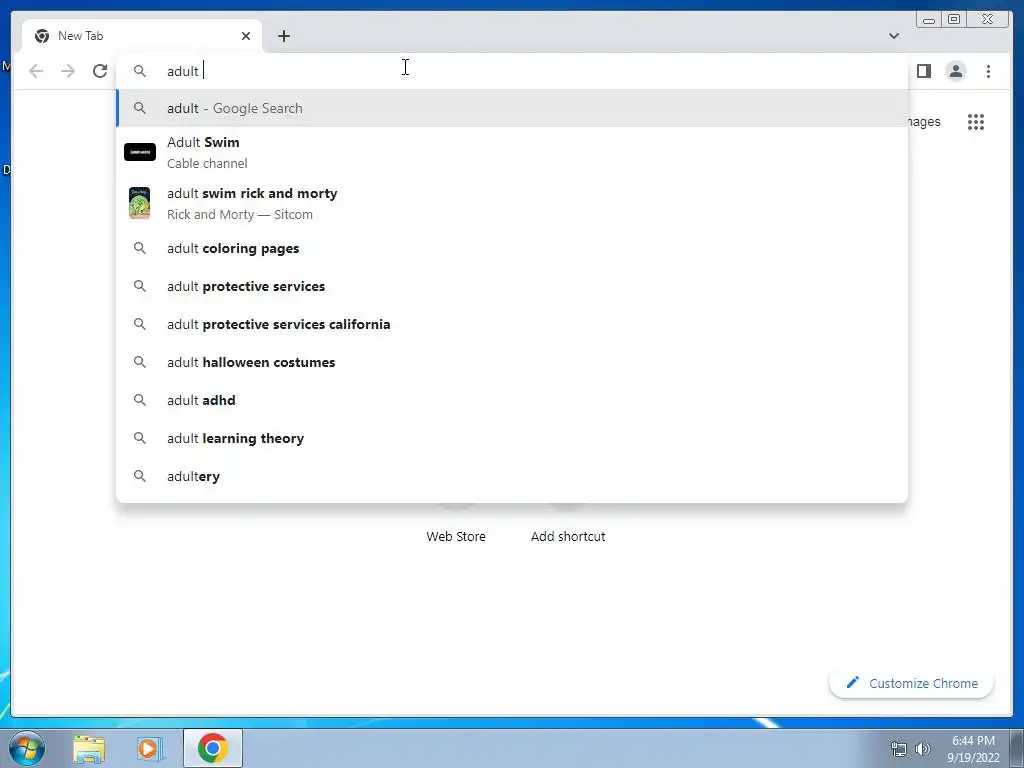Select 'adult coloring pages' suggestion
Screen dimensions: 1024x768
point(513,248)
